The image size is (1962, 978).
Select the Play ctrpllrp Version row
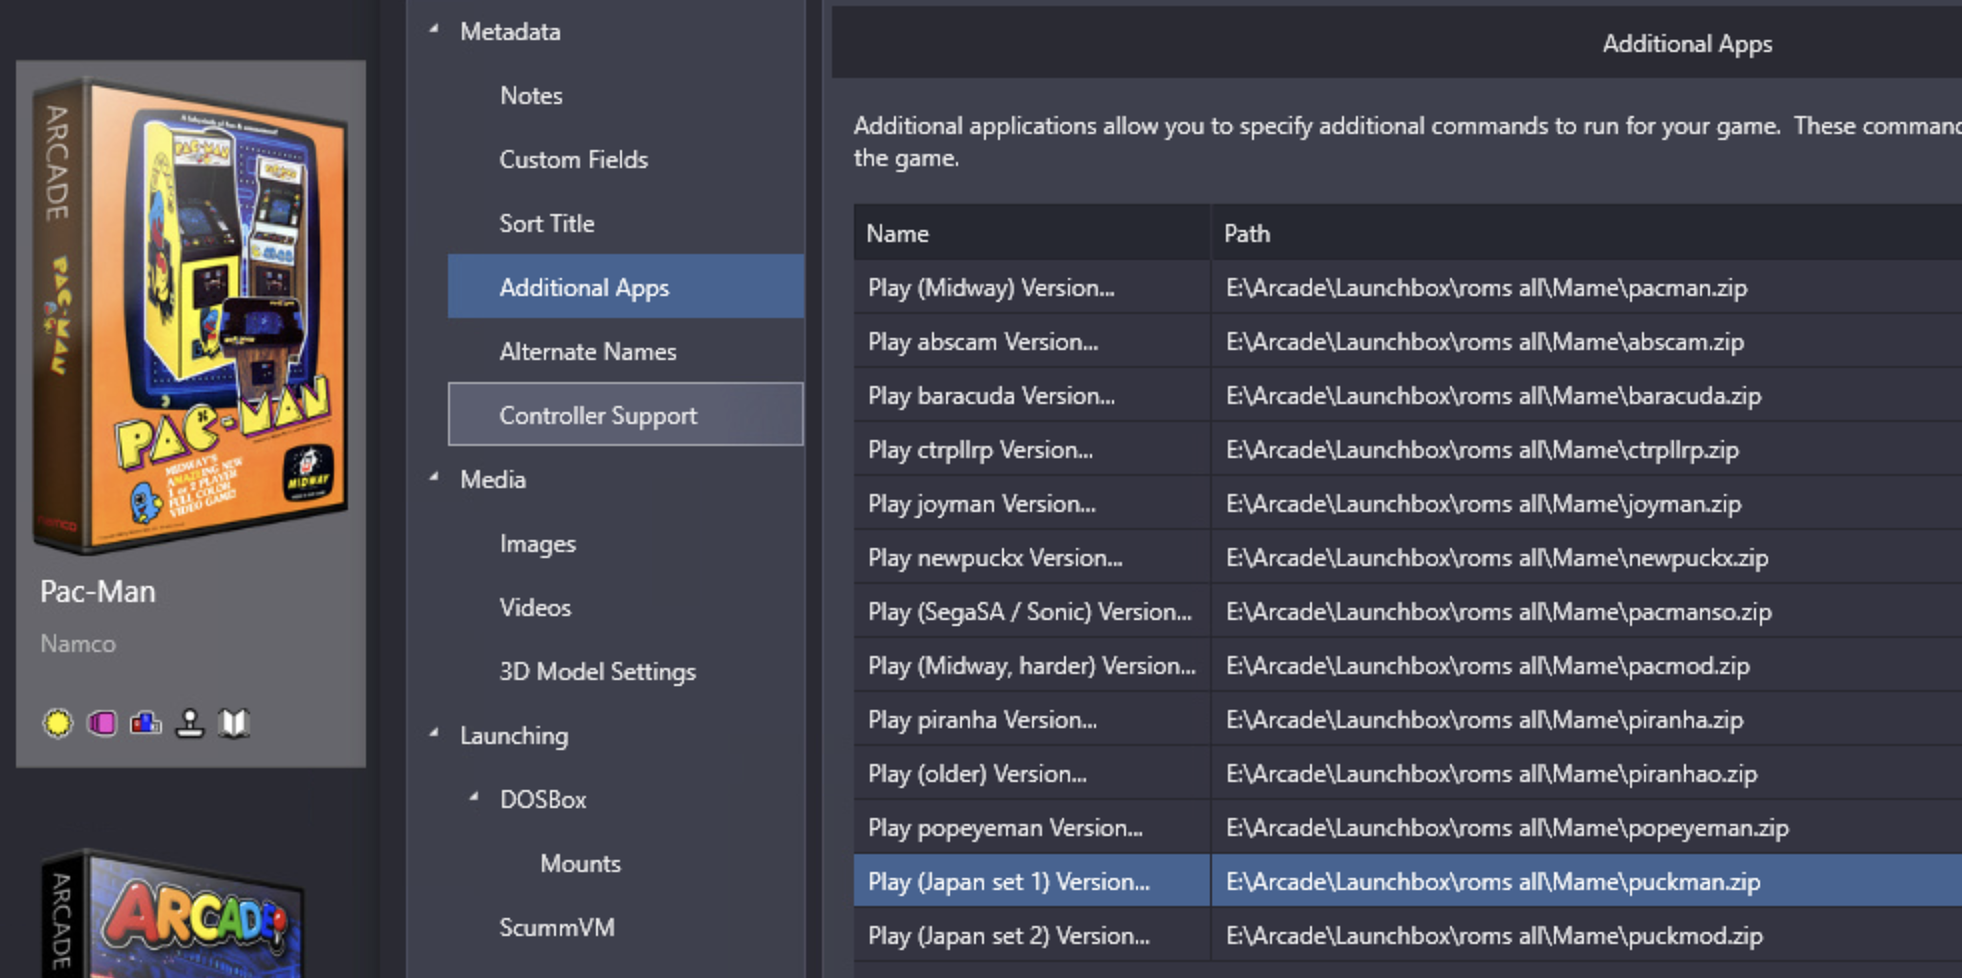coord(1408,450)
